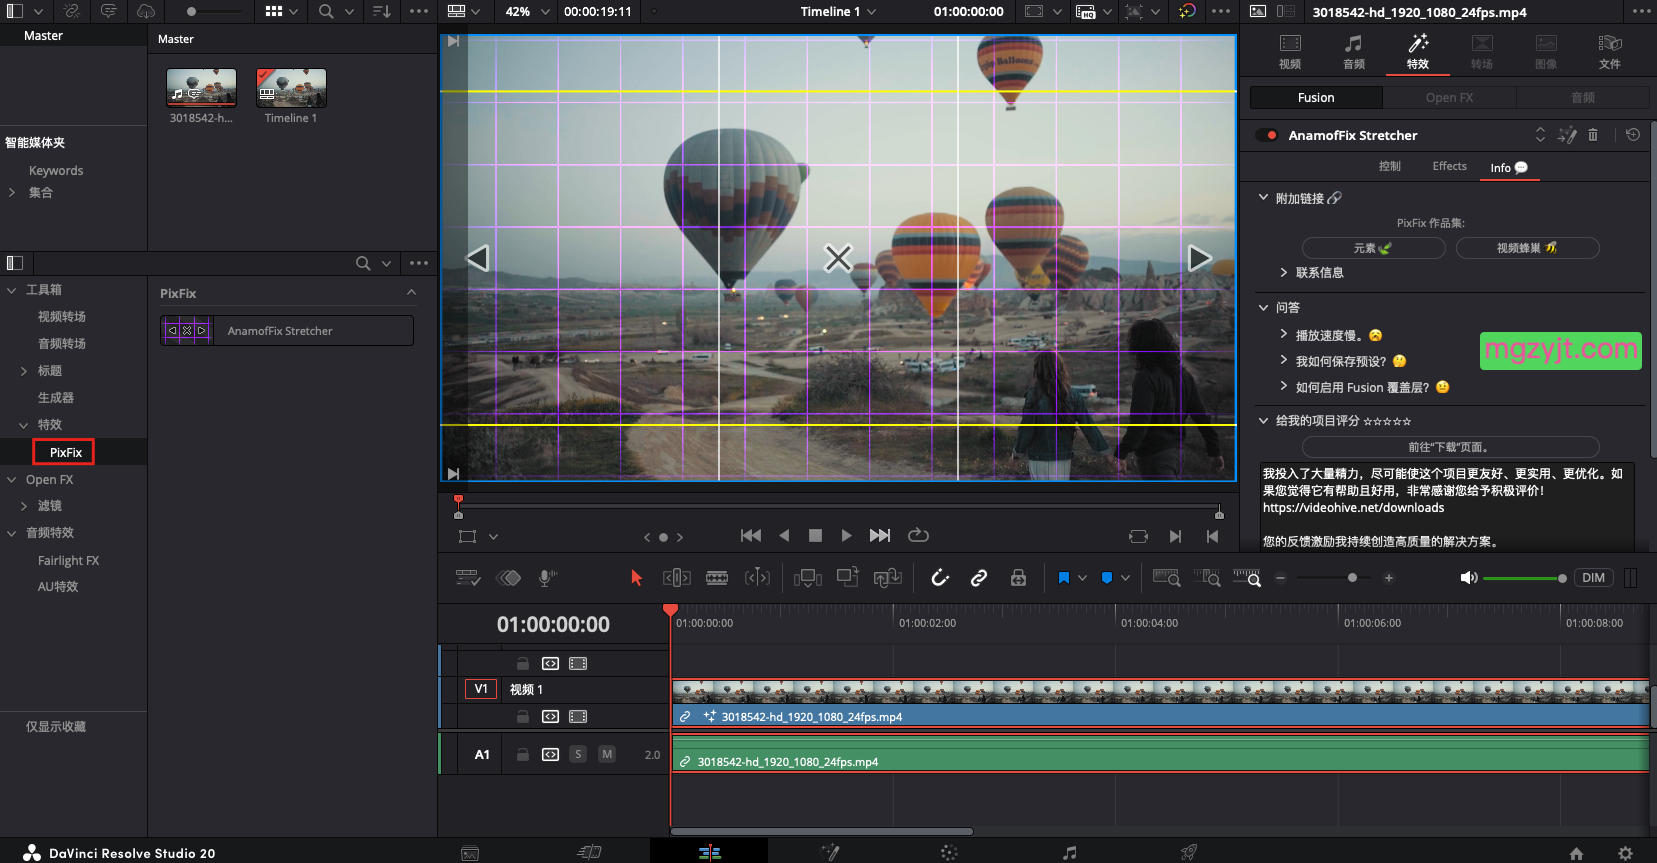Click the 前往"下载"页面 button

1449,447
